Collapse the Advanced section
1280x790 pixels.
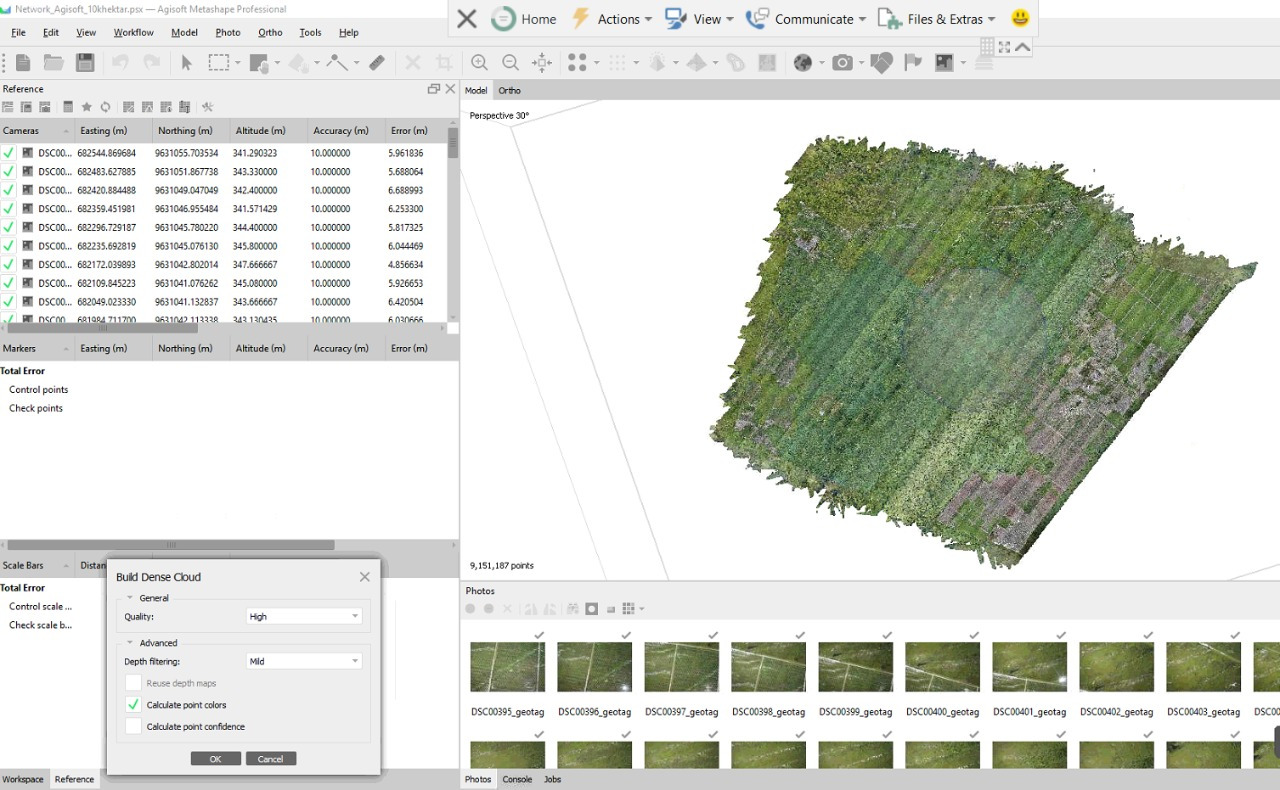point(130,643)
